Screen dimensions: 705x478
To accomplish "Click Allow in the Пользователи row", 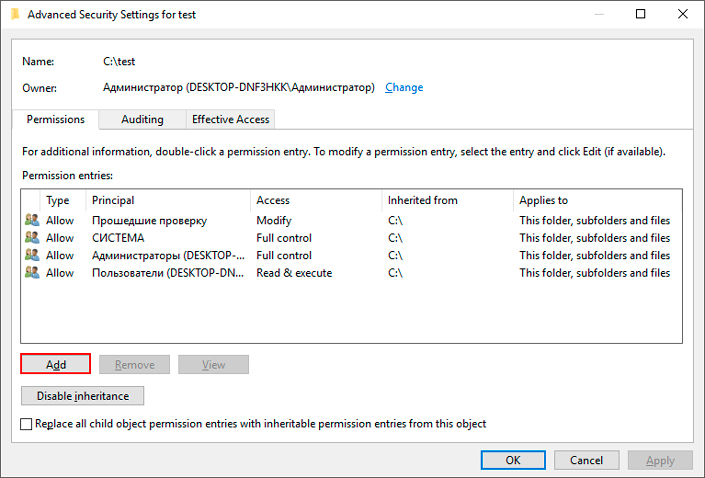I will click(60, 273).
